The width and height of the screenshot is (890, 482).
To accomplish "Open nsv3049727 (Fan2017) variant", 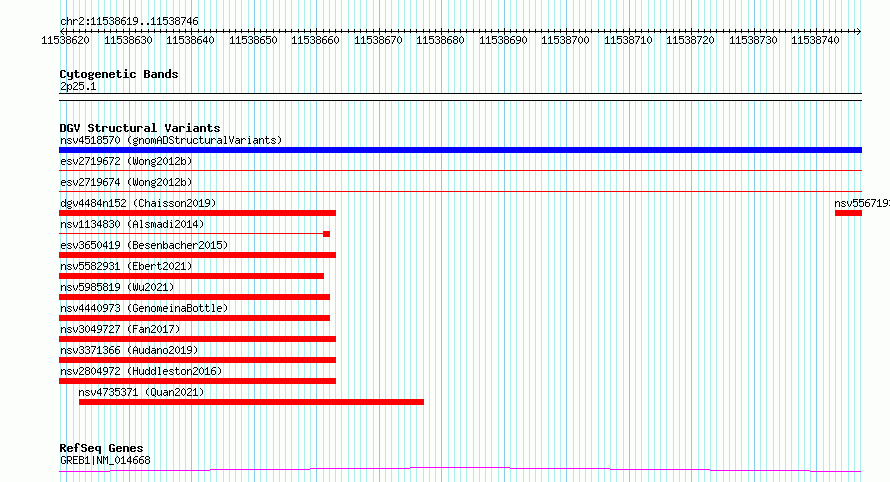I will (x=120, y=329).
